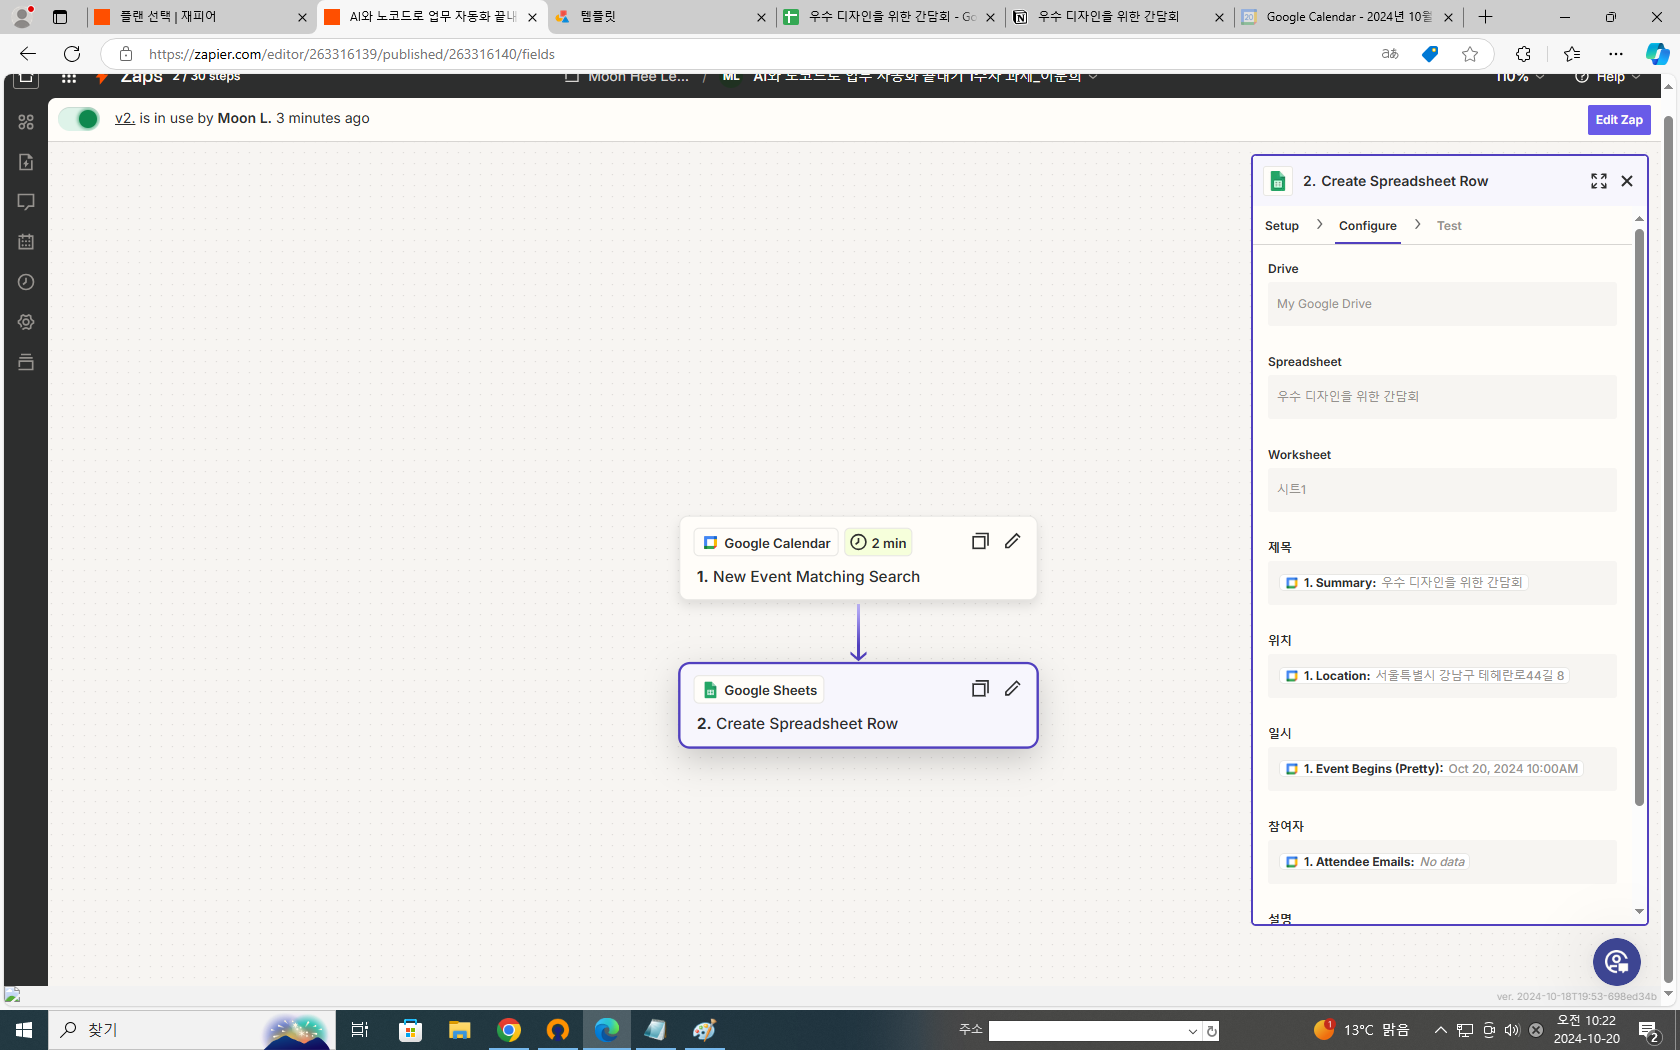The width and height of the screenshot is (1680, 1050).
Task: Open a new browser tab
Action: 1486,17
